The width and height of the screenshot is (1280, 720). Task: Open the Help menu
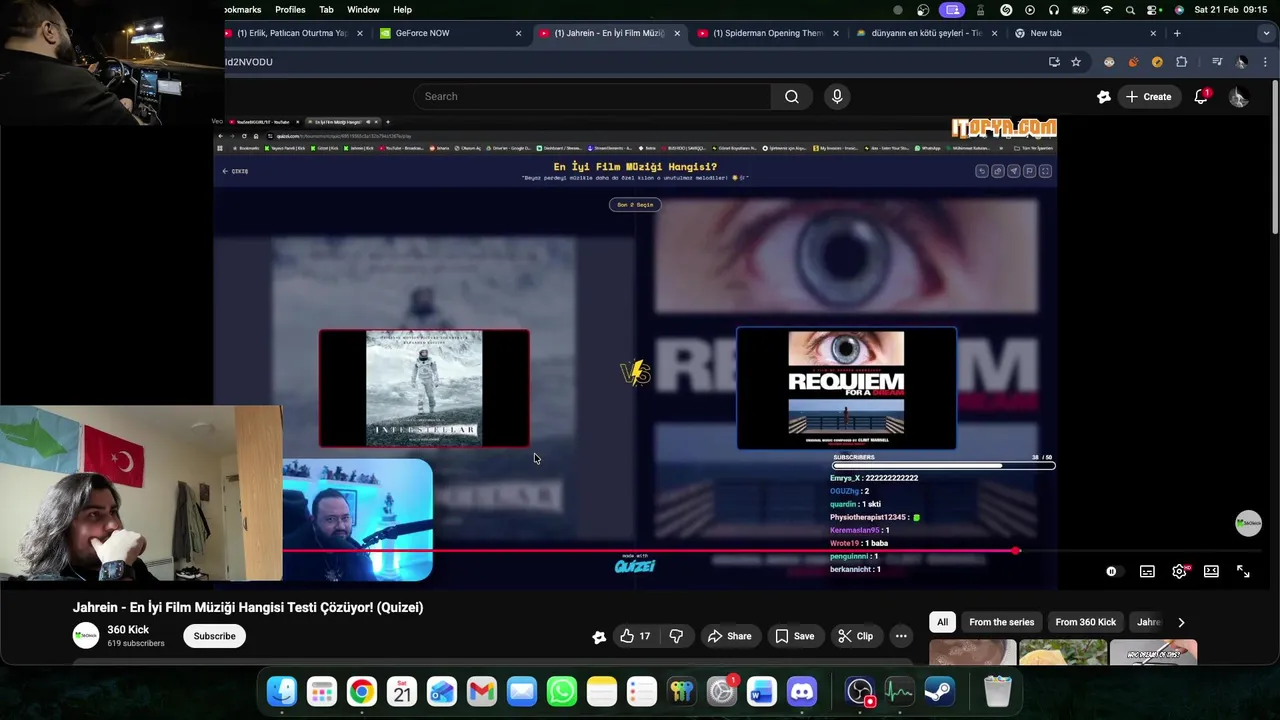[402, 10]
